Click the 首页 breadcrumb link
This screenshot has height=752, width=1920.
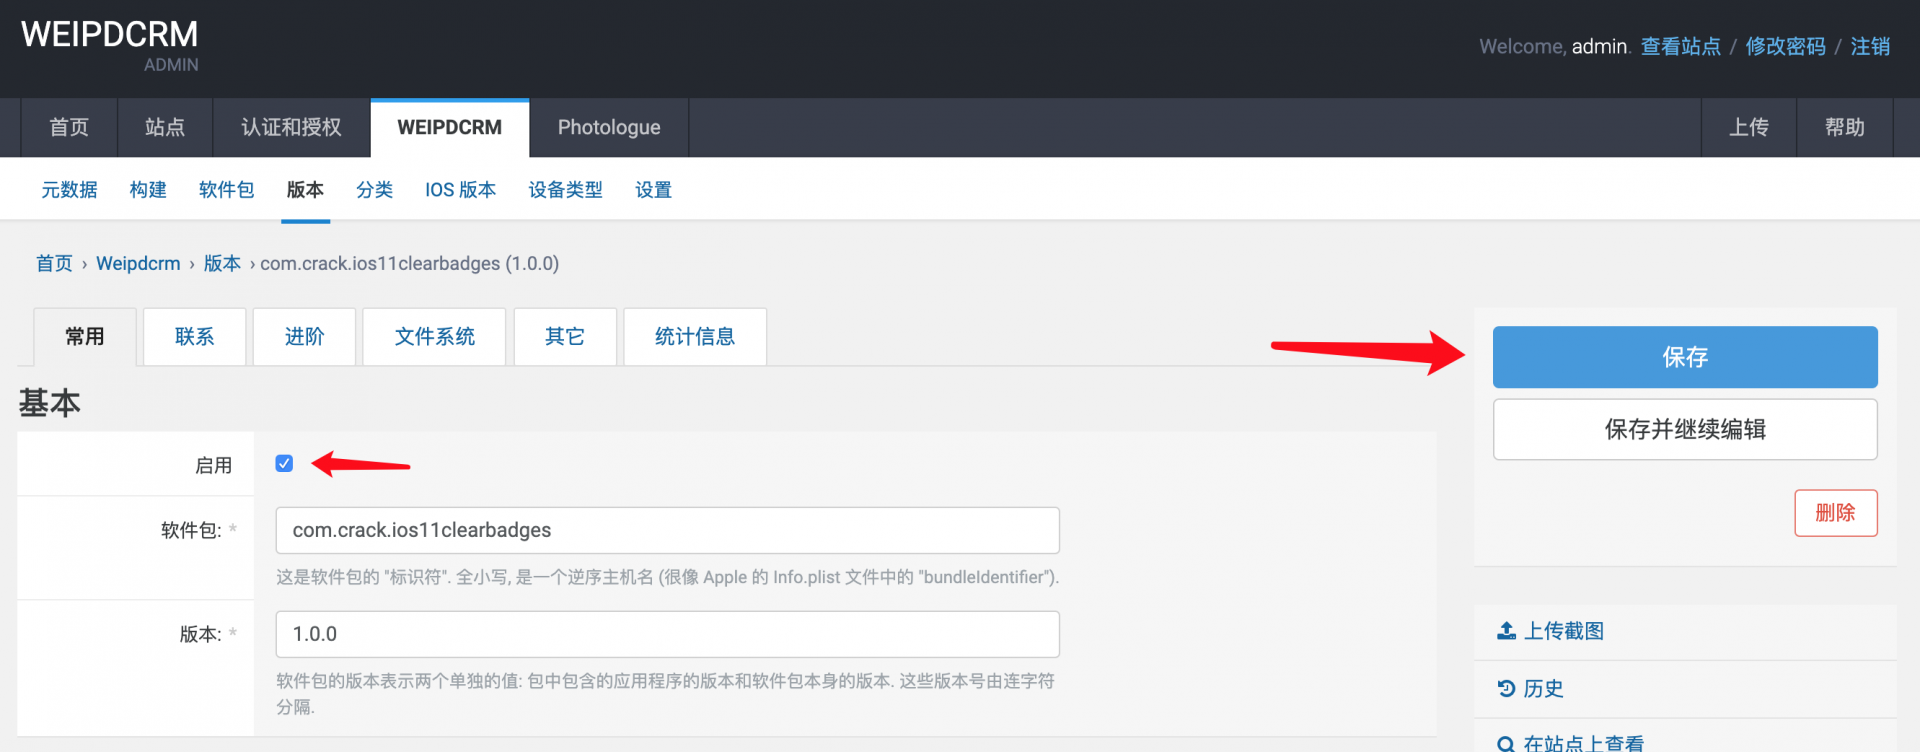(x=54, y=263)
